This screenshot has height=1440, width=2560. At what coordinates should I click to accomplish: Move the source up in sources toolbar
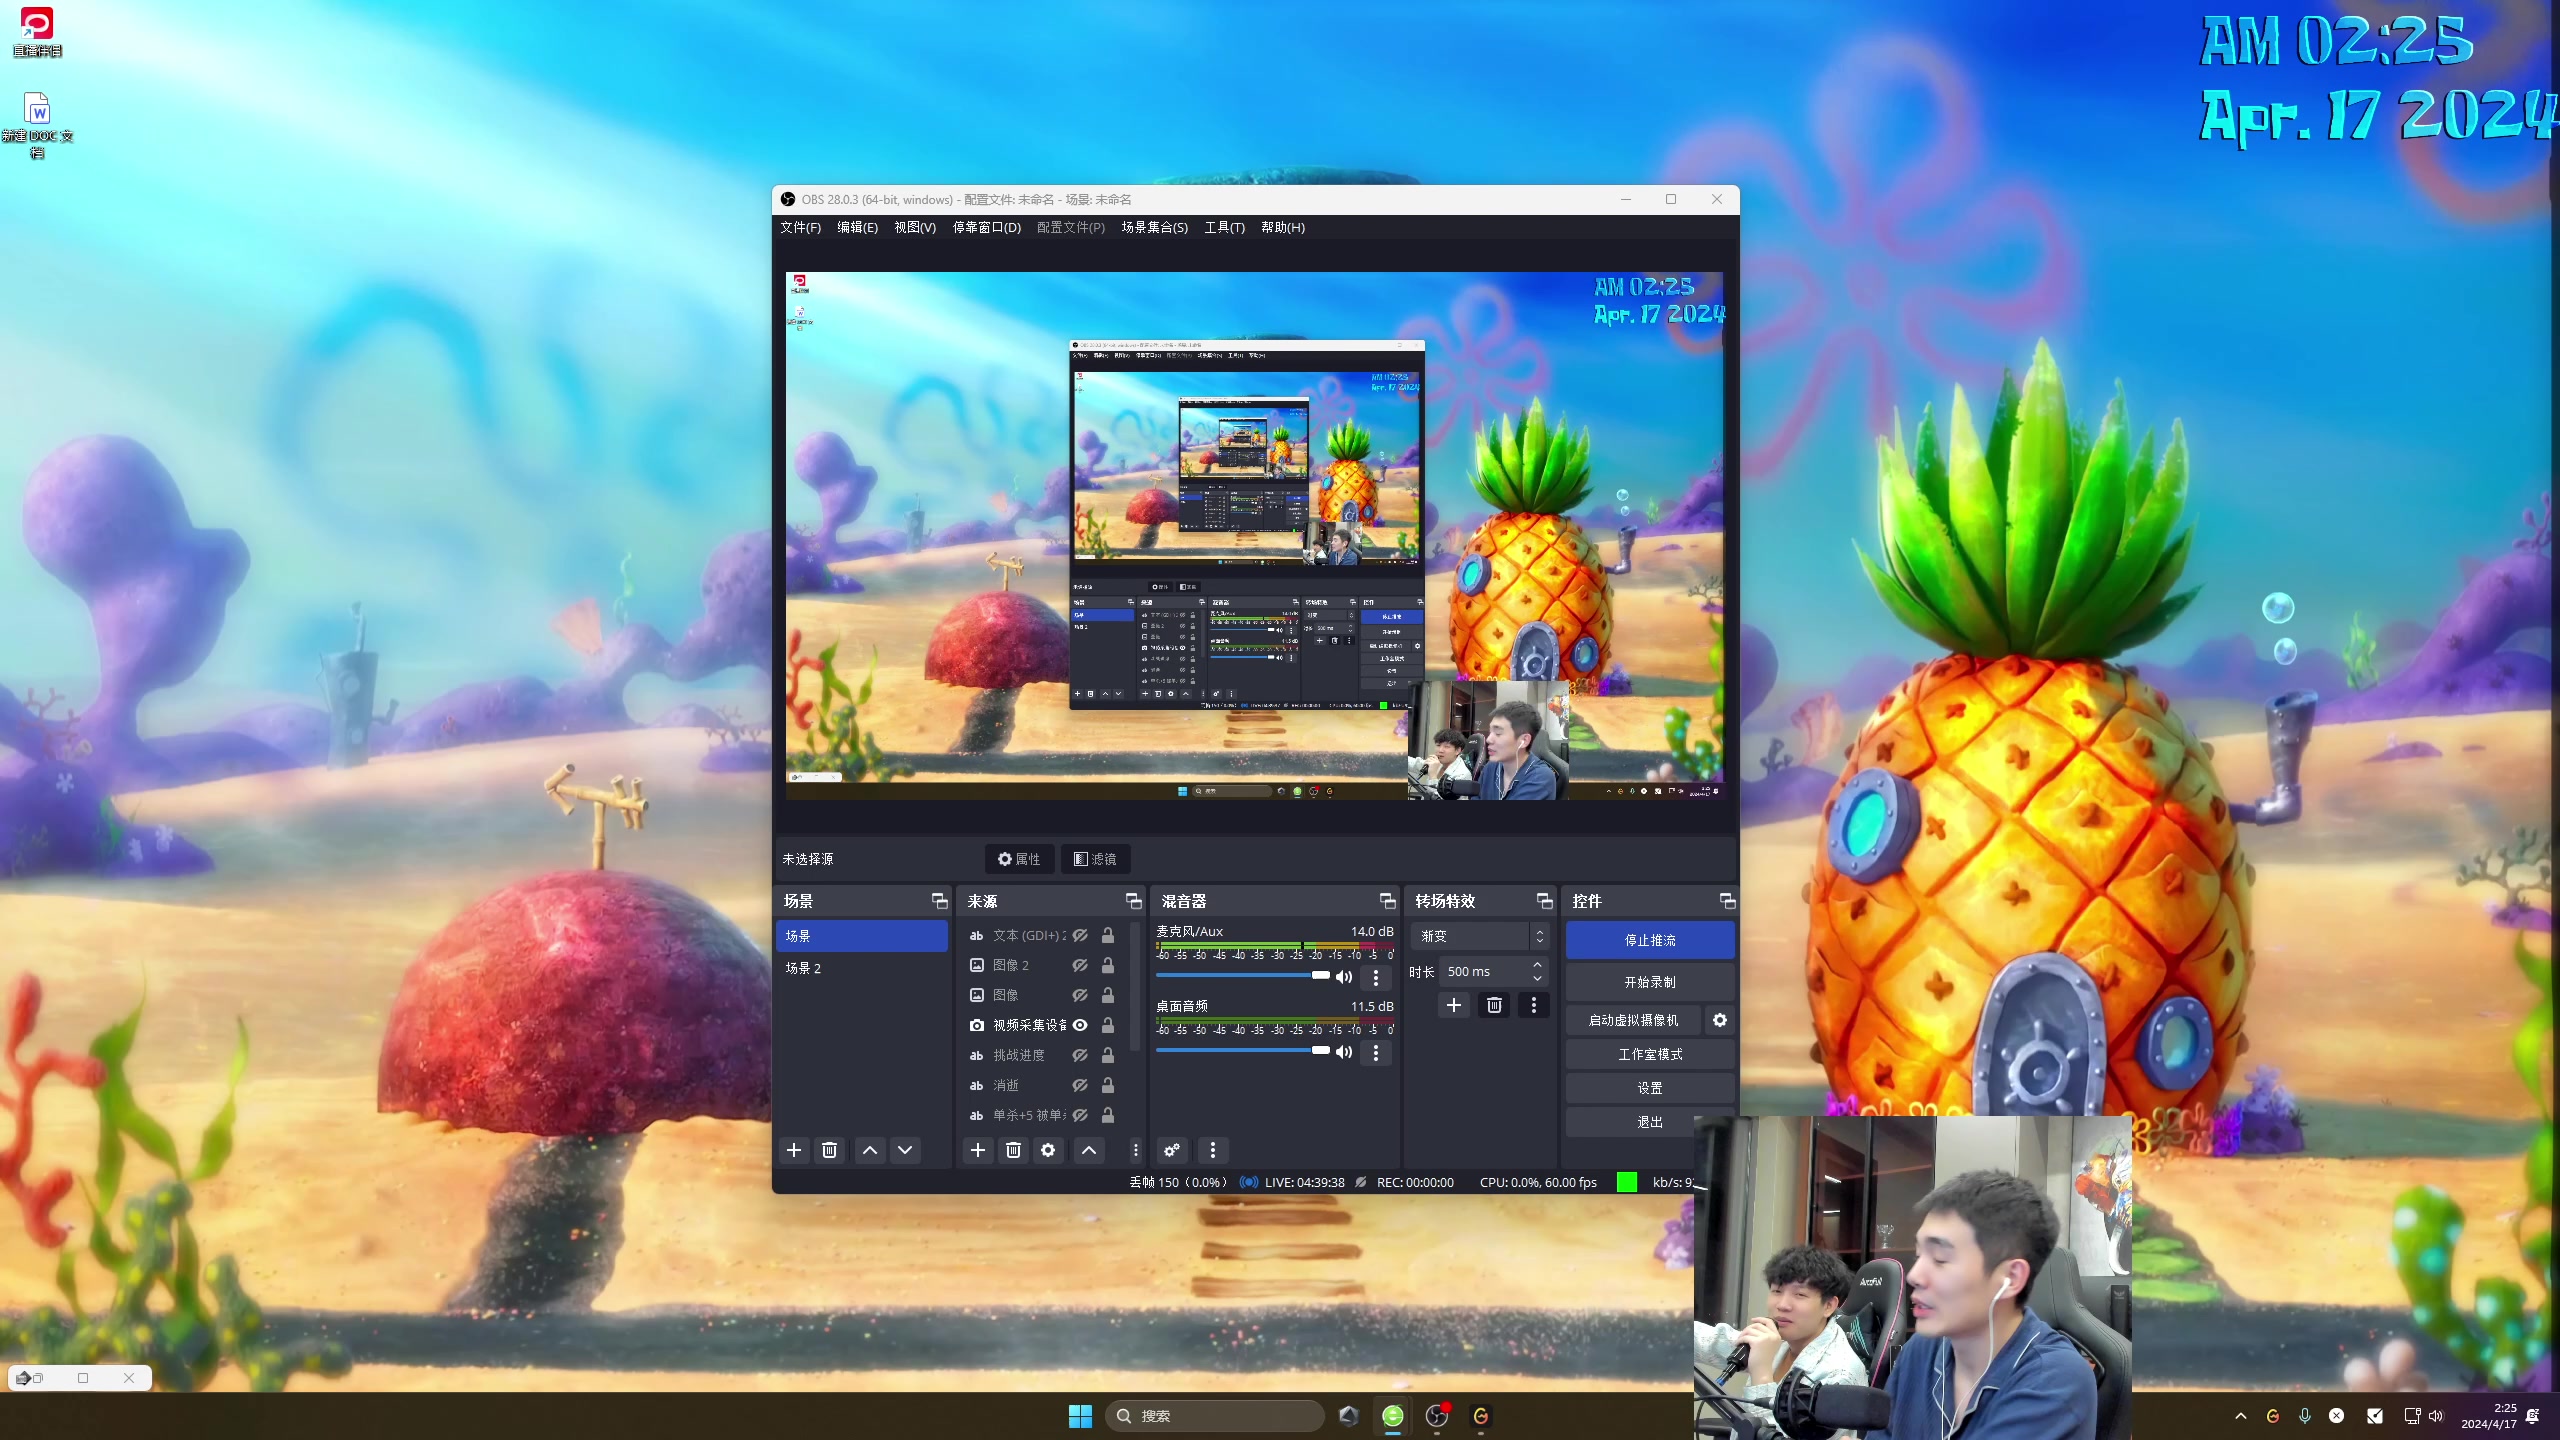[x=1089, y=1150]
